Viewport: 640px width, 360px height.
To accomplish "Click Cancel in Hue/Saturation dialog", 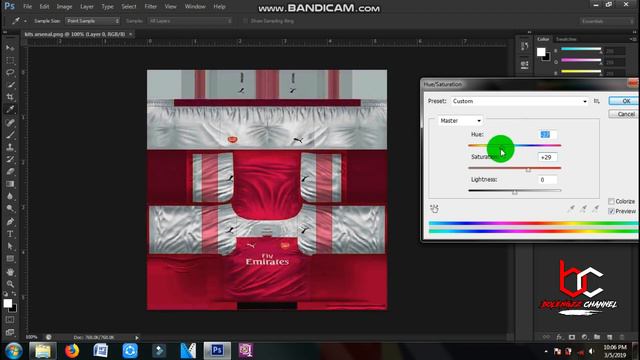I will (624, 114).
